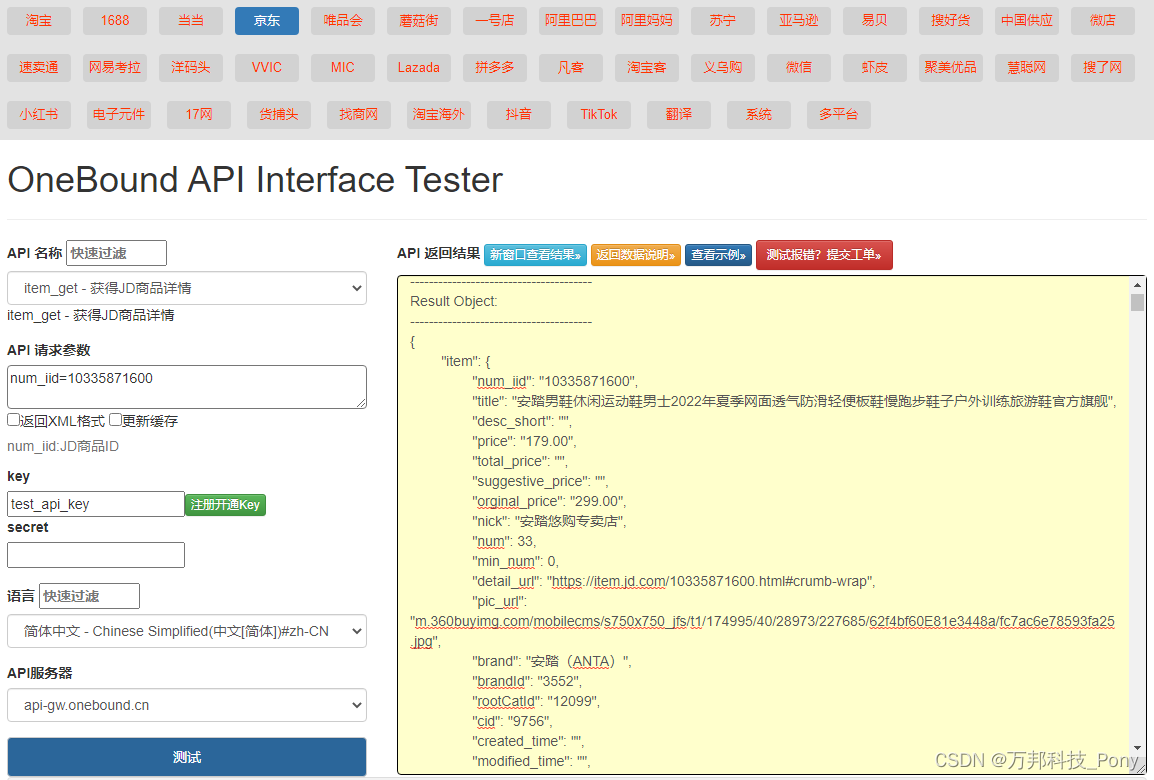Switch to the MIC tab
The width and height of the screenshot is (1154, 780).
point(343,68)
